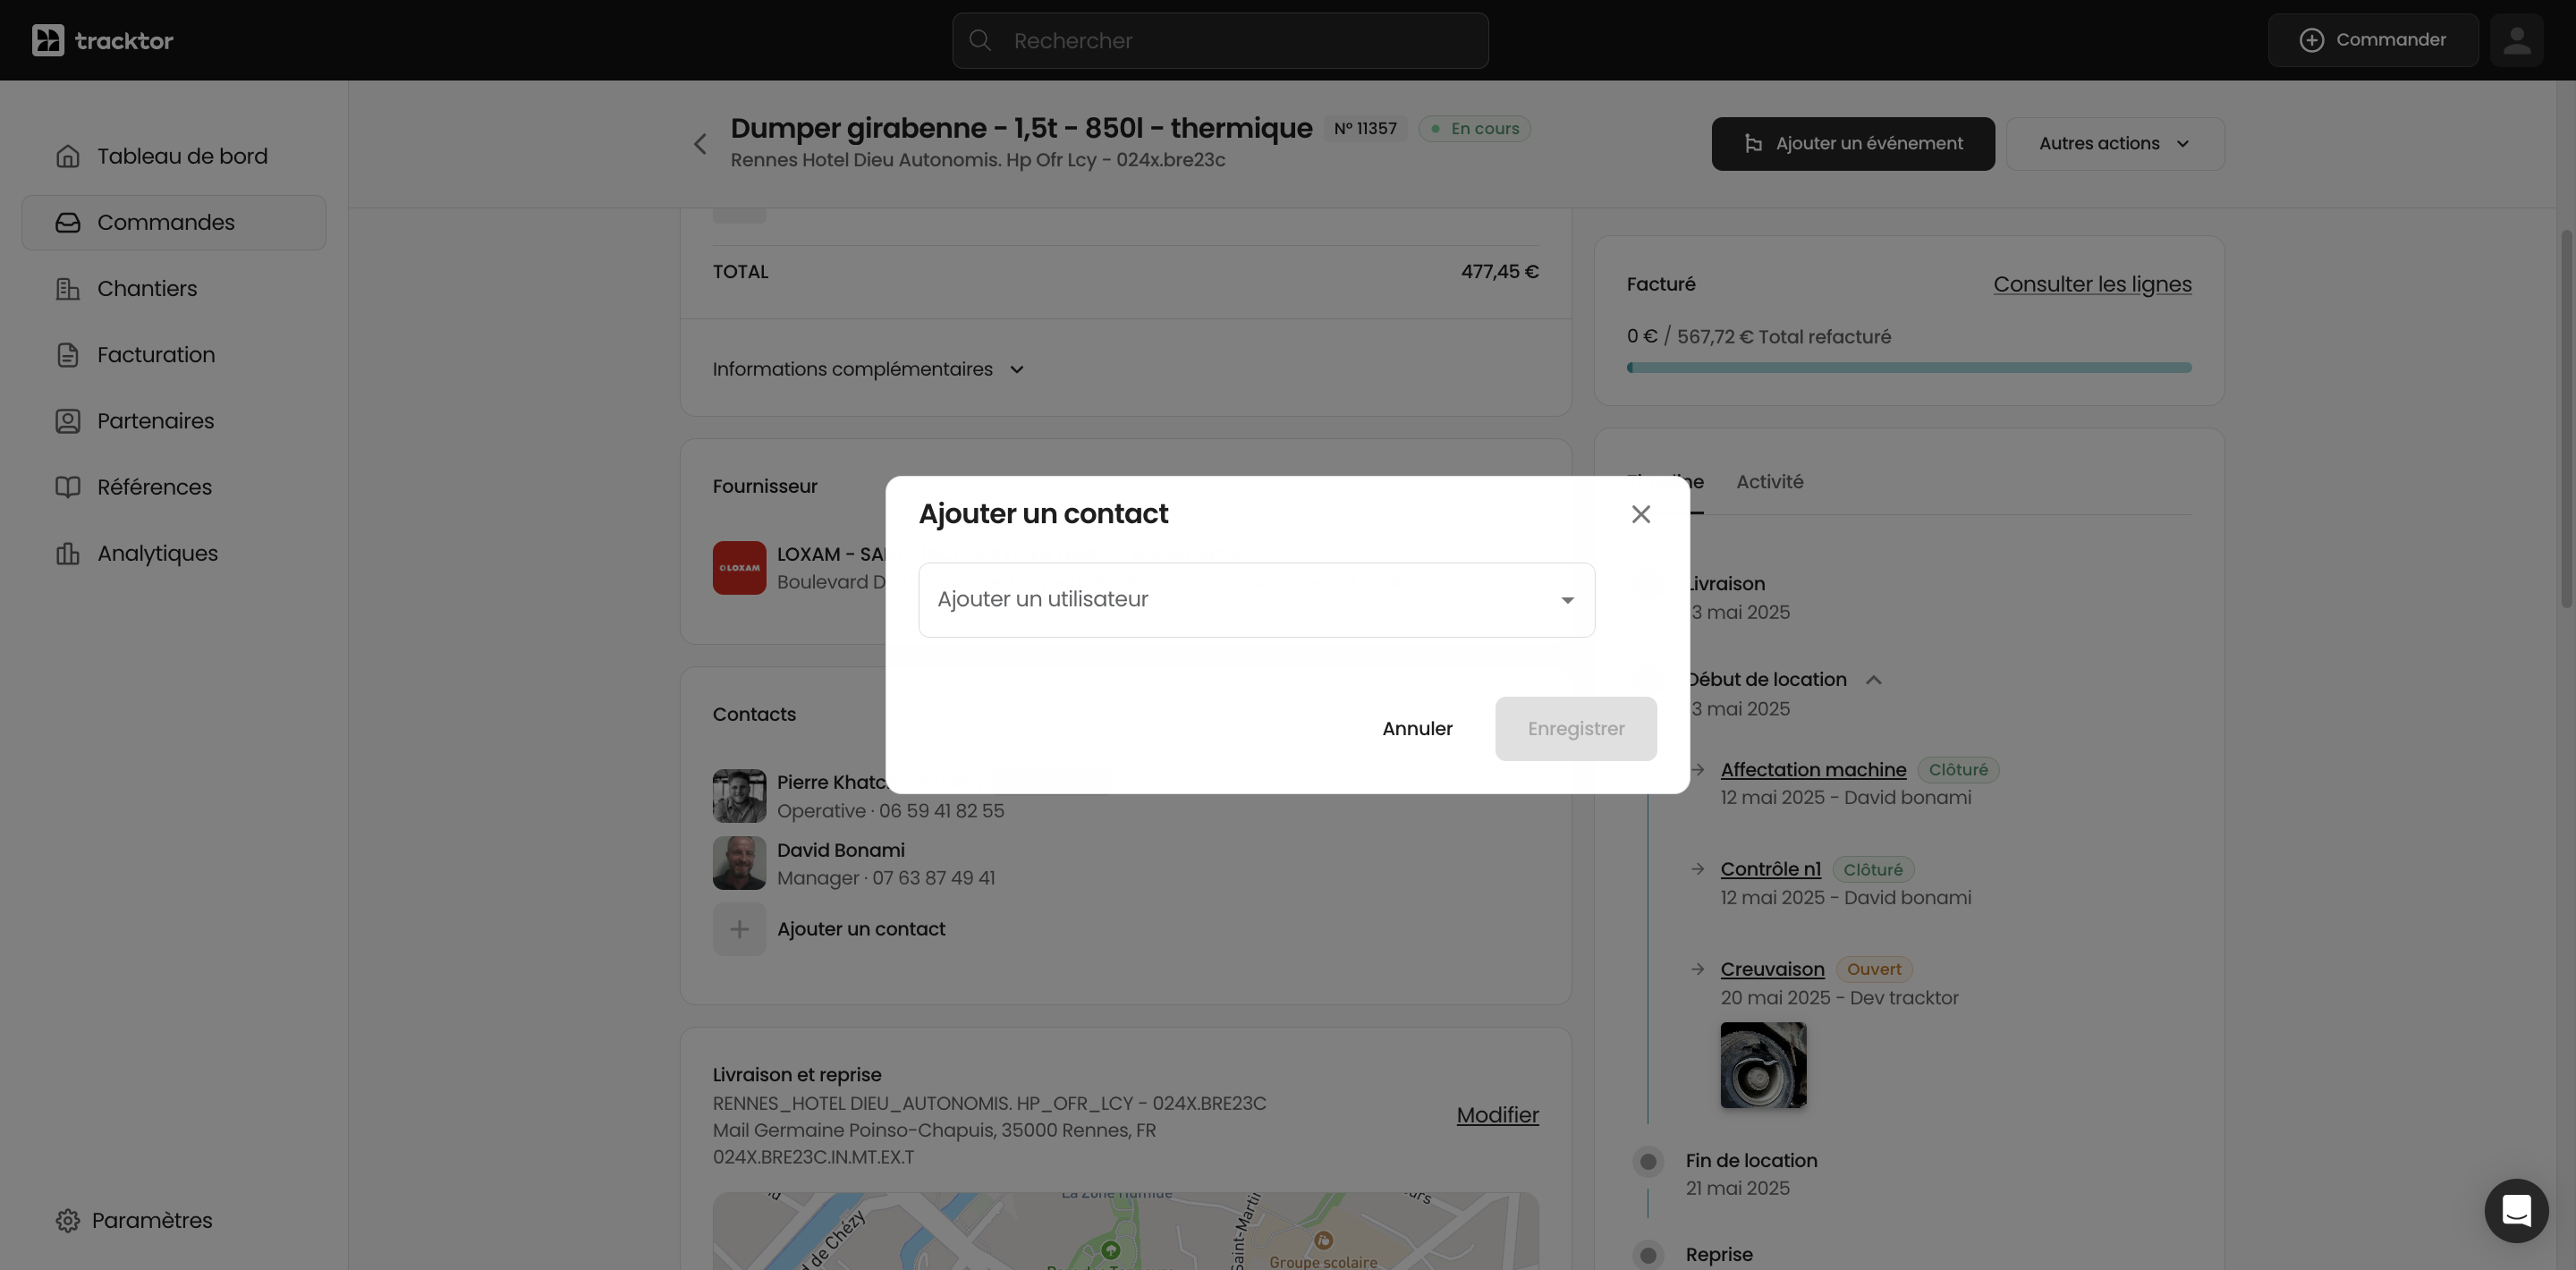
Task: Click Ajouter un contact text link
Action: point(861,929)
